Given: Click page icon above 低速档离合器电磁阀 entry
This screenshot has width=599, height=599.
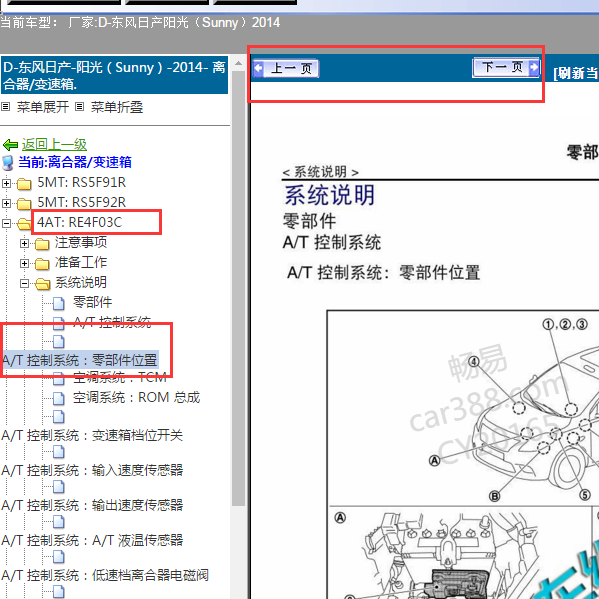Looking at the screenshot, I should (58, 557).
